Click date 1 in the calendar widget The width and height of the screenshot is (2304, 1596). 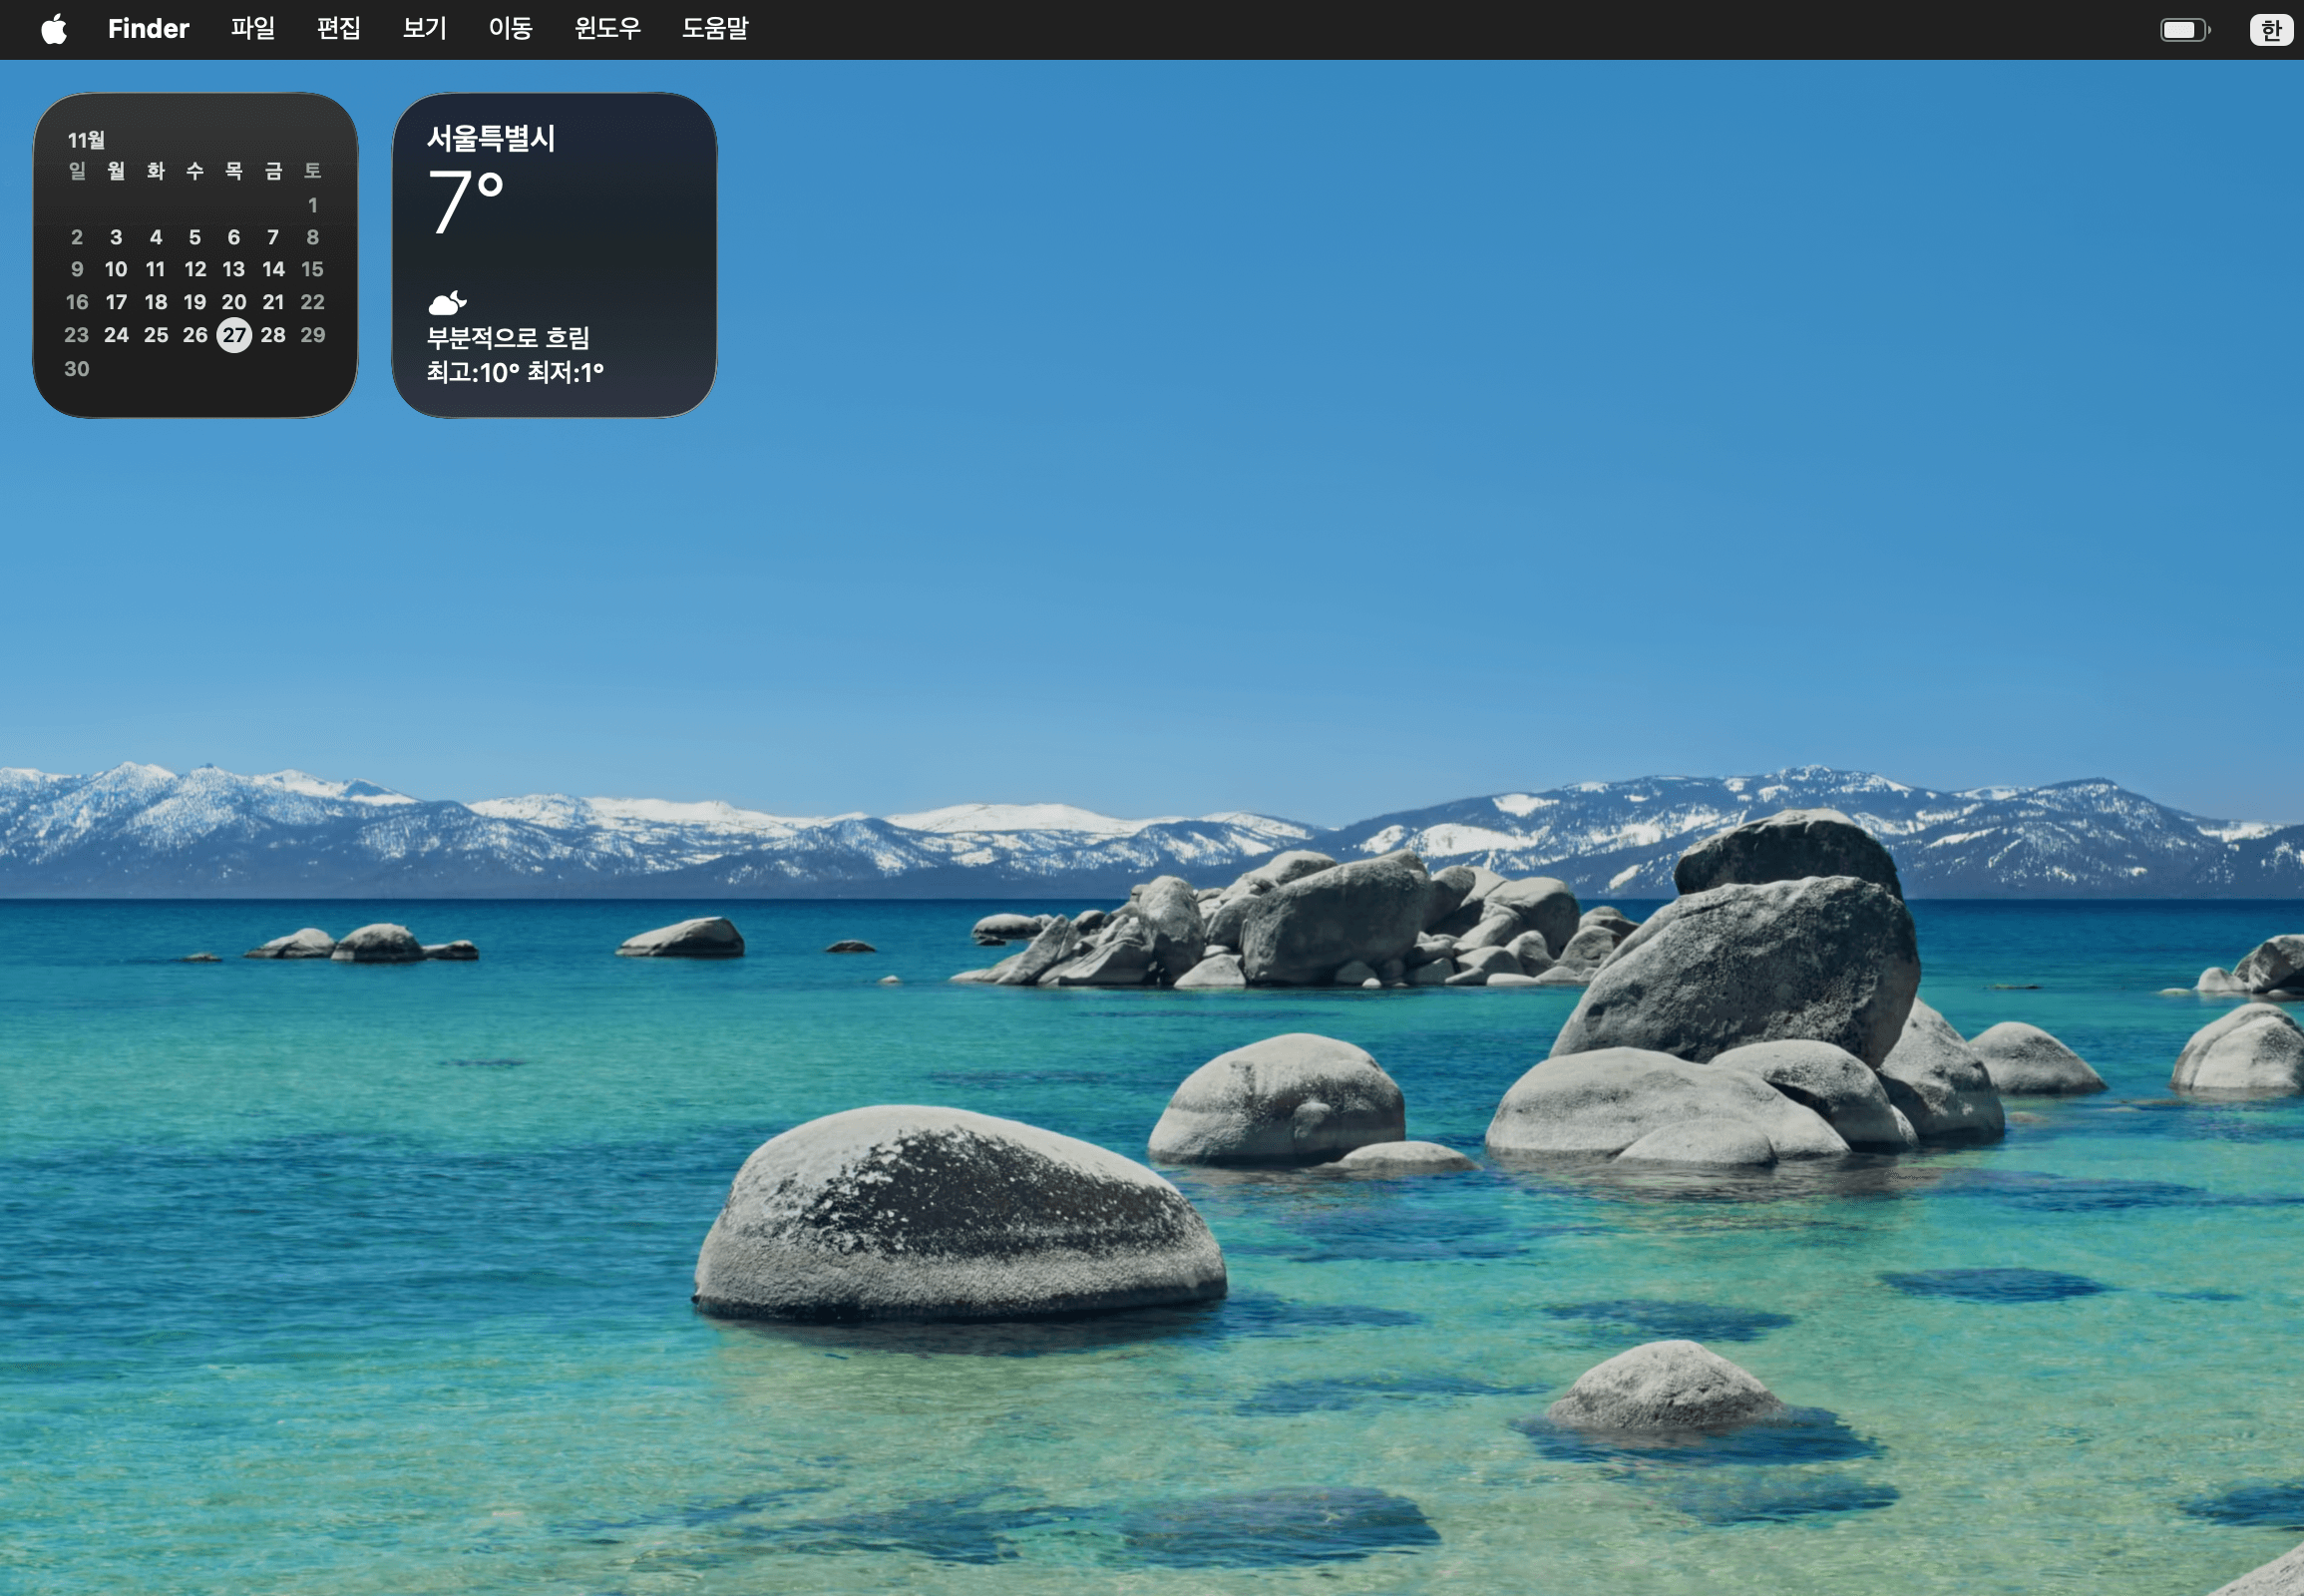313,204
